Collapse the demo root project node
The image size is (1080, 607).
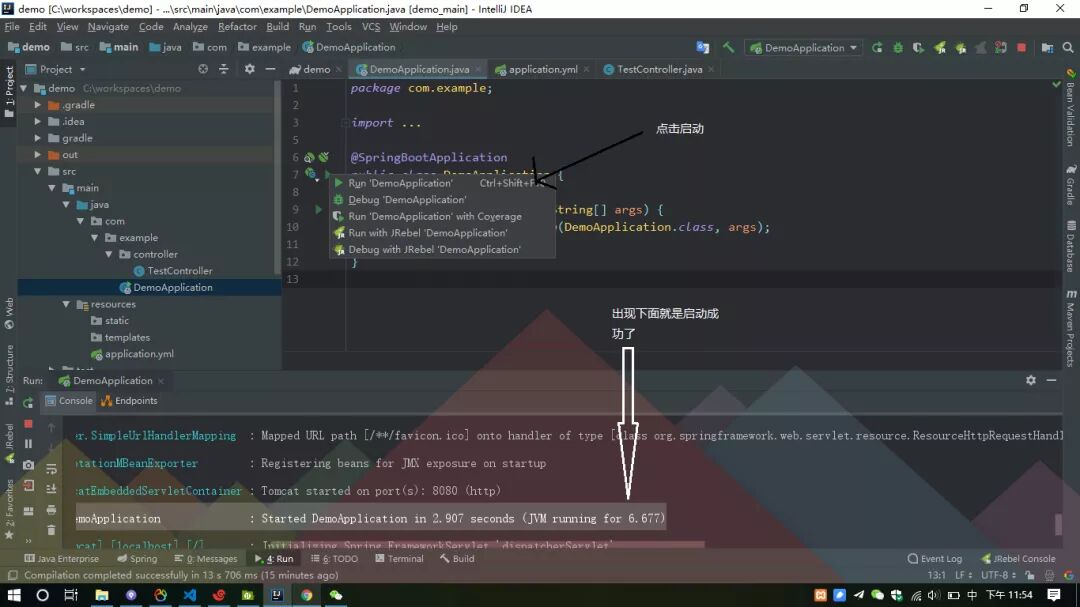(24, 88)
